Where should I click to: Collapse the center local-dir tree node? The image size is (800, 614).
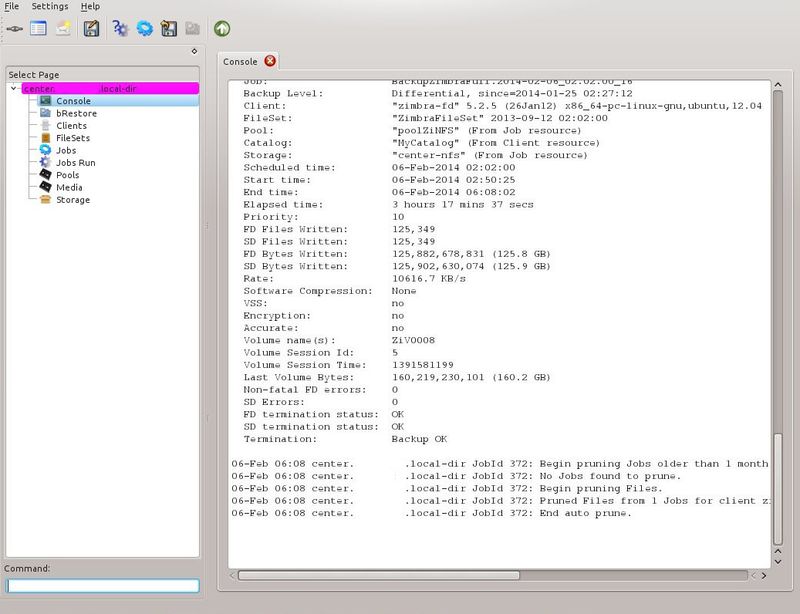pyautogui.click(x=13, y=89)
